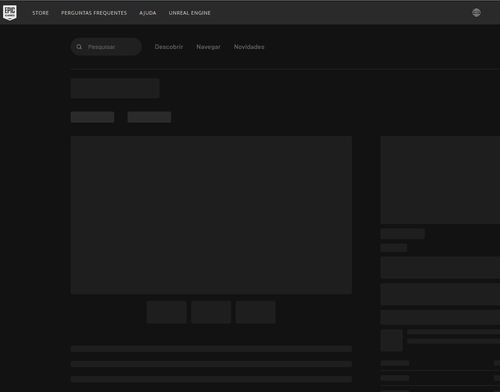Viewport: 500px width, 392px height.
Task: Click the Epic Games logo
Action: (10, 13)
